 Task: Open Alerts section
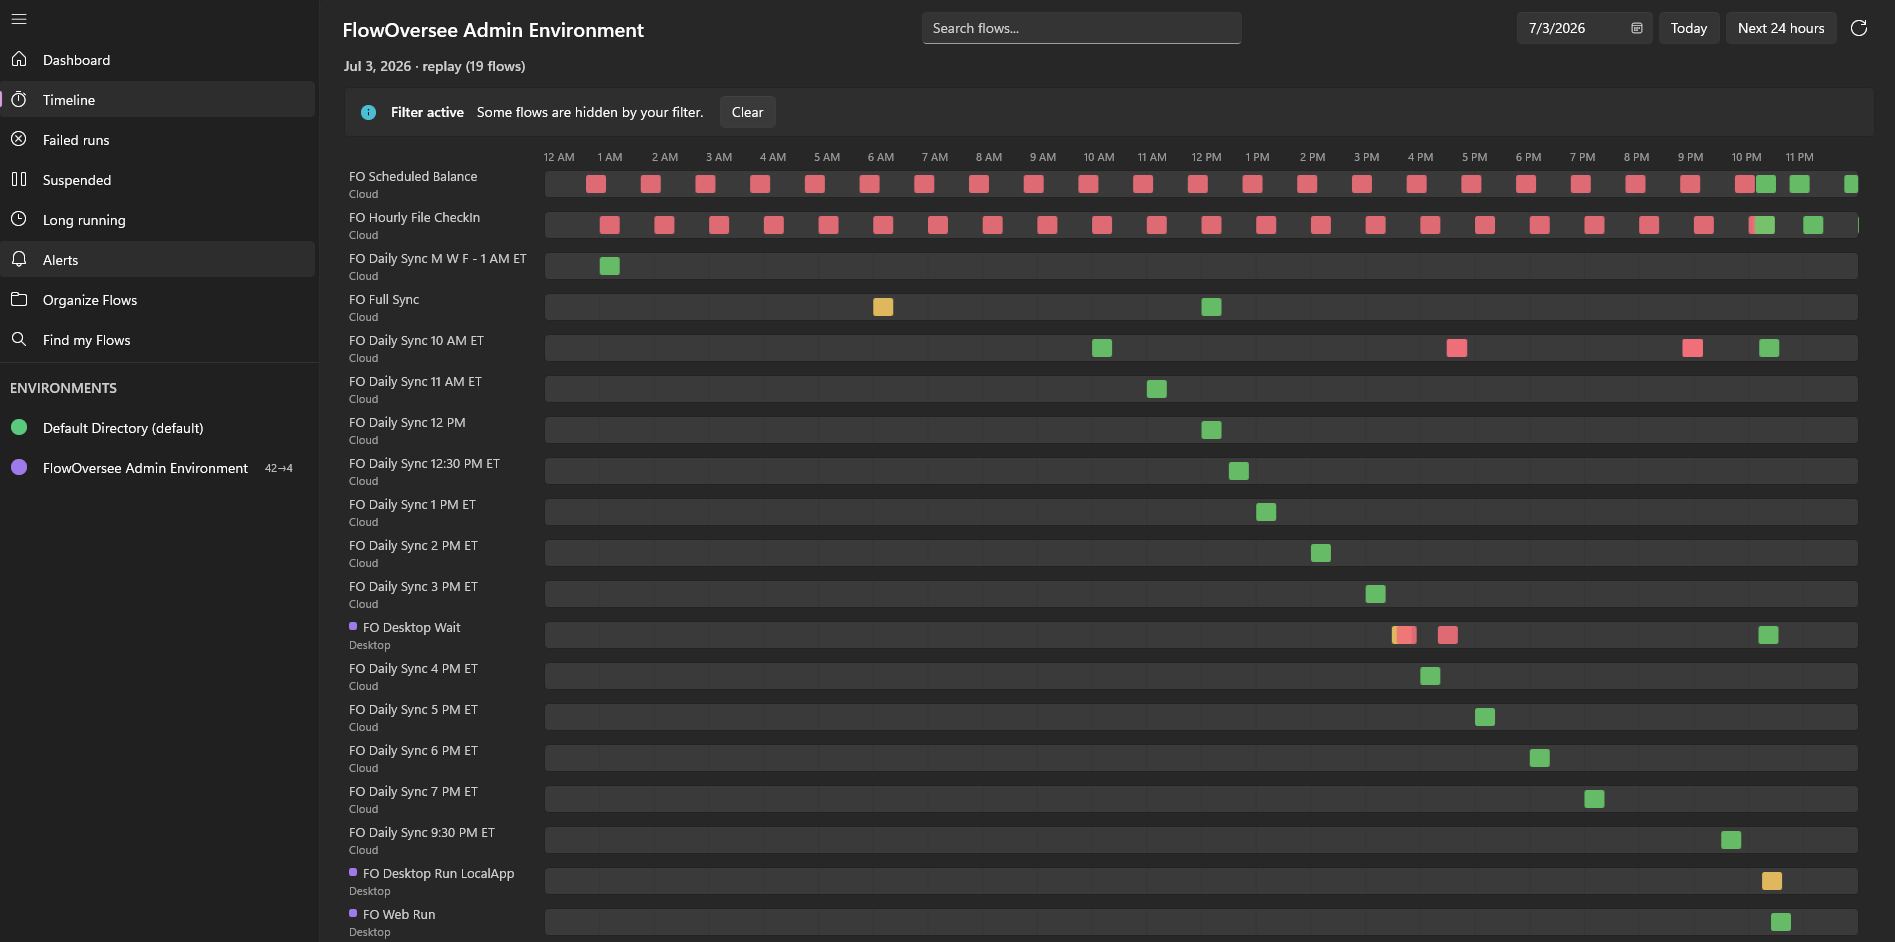157,260
